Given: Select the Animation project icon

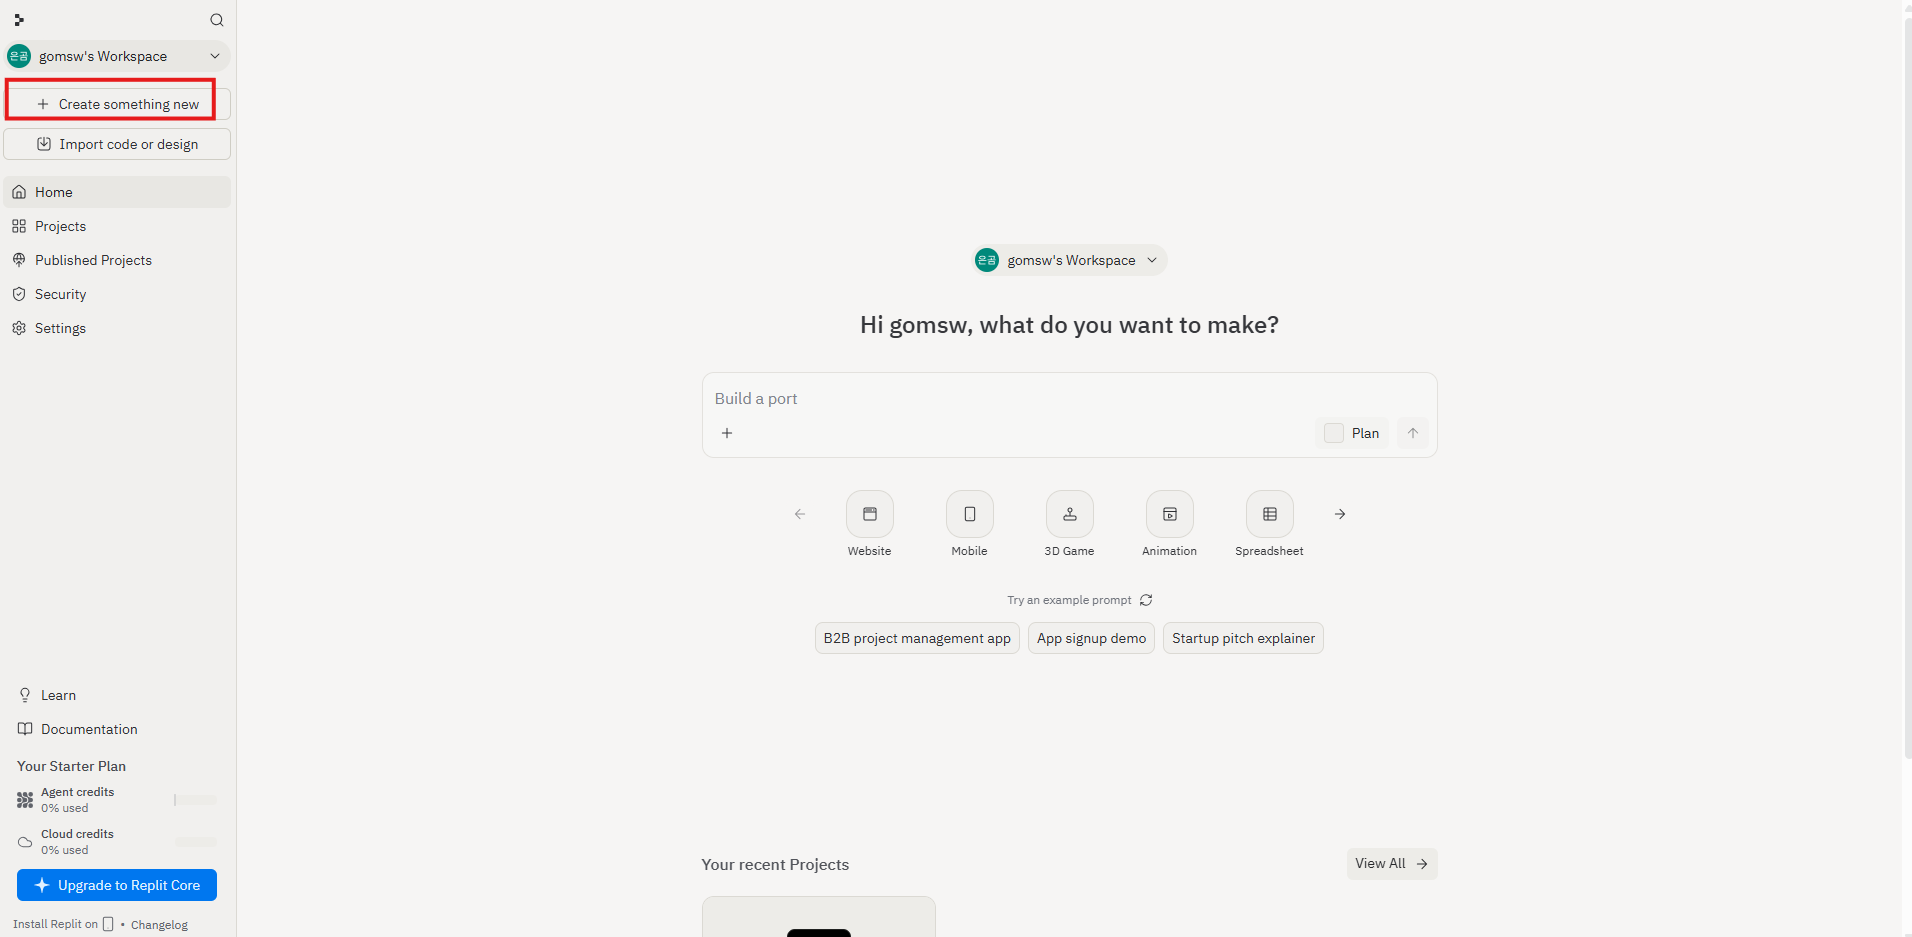Looking at the screenshot, I should click(1170, 514).
